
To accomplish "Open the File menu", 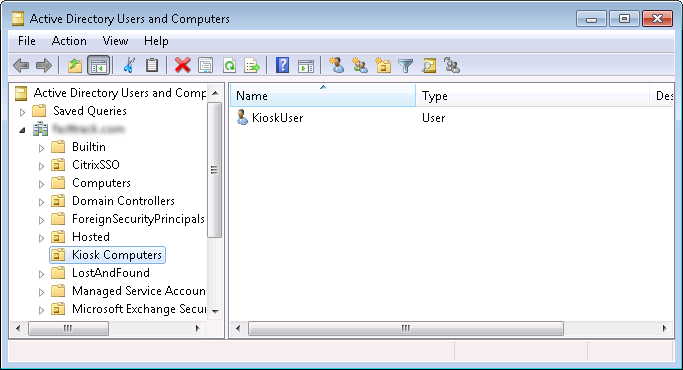I will pos(27,41).
